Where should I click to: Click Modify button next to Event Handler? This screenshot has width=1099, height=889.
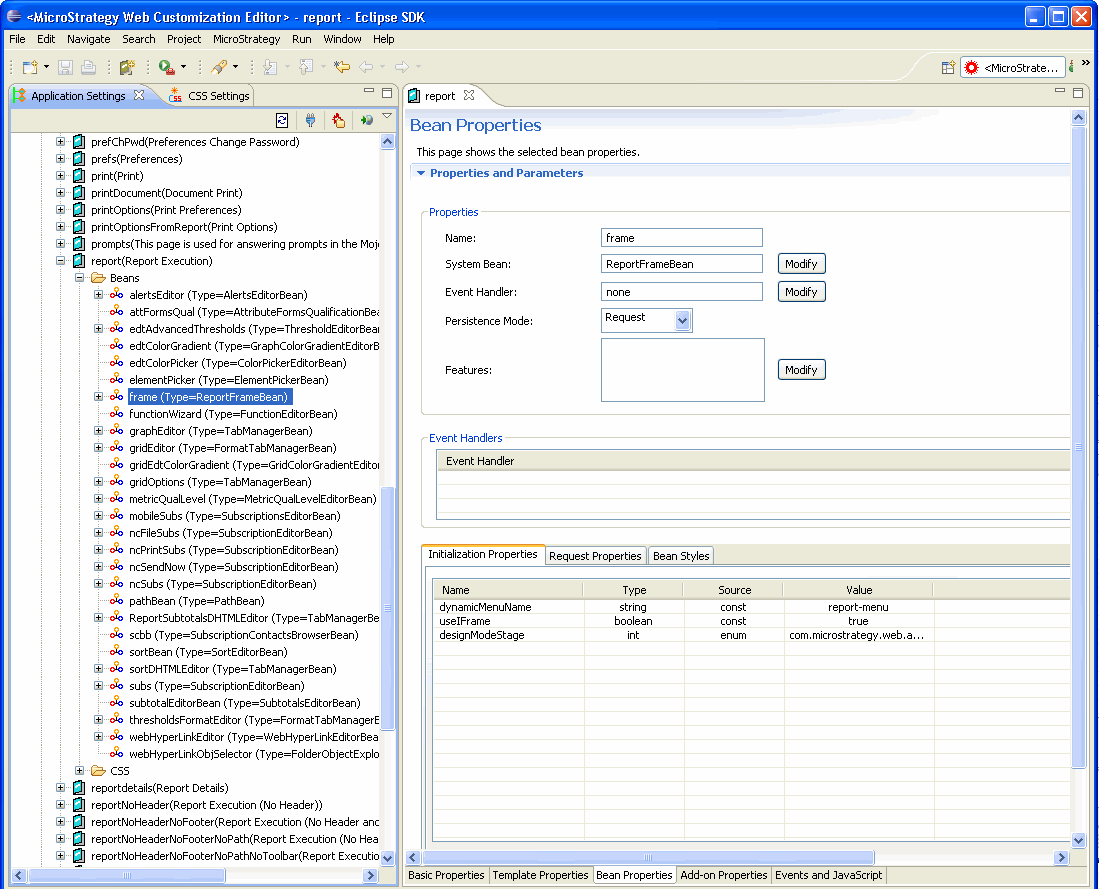point(801,292)
